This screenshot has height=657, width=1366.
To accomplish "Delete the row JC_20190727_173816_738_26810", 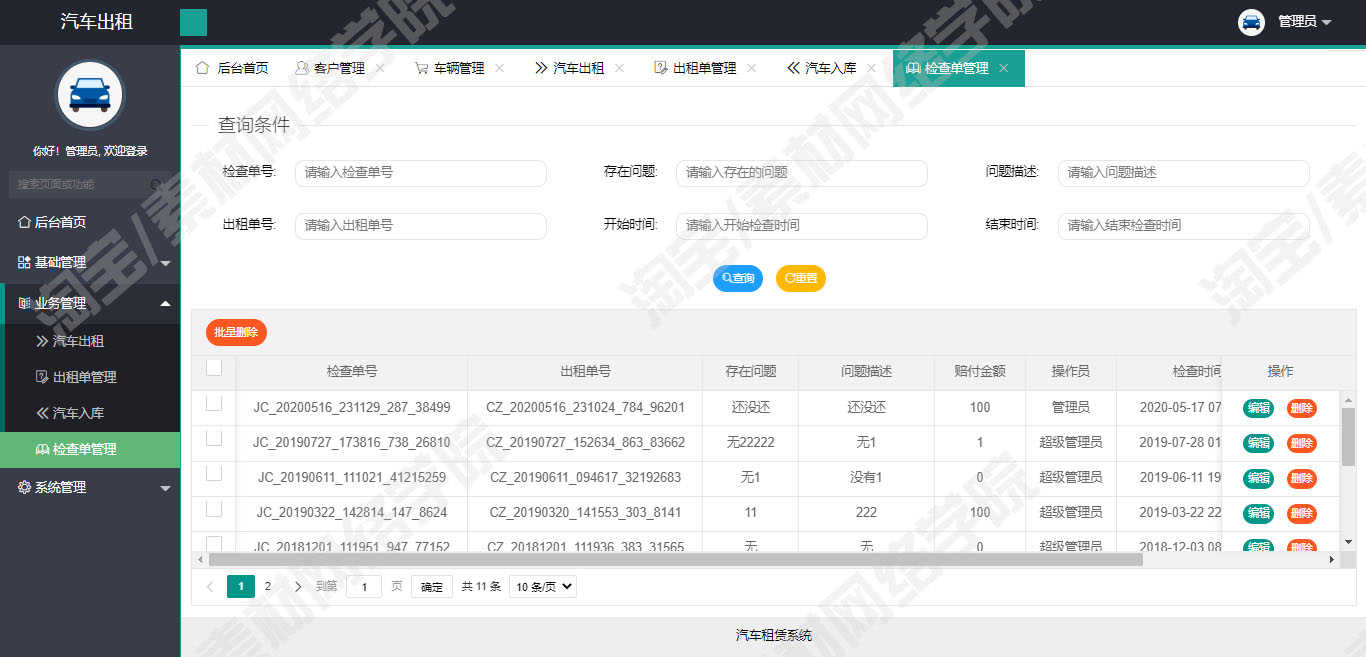I will [1302, 443].
